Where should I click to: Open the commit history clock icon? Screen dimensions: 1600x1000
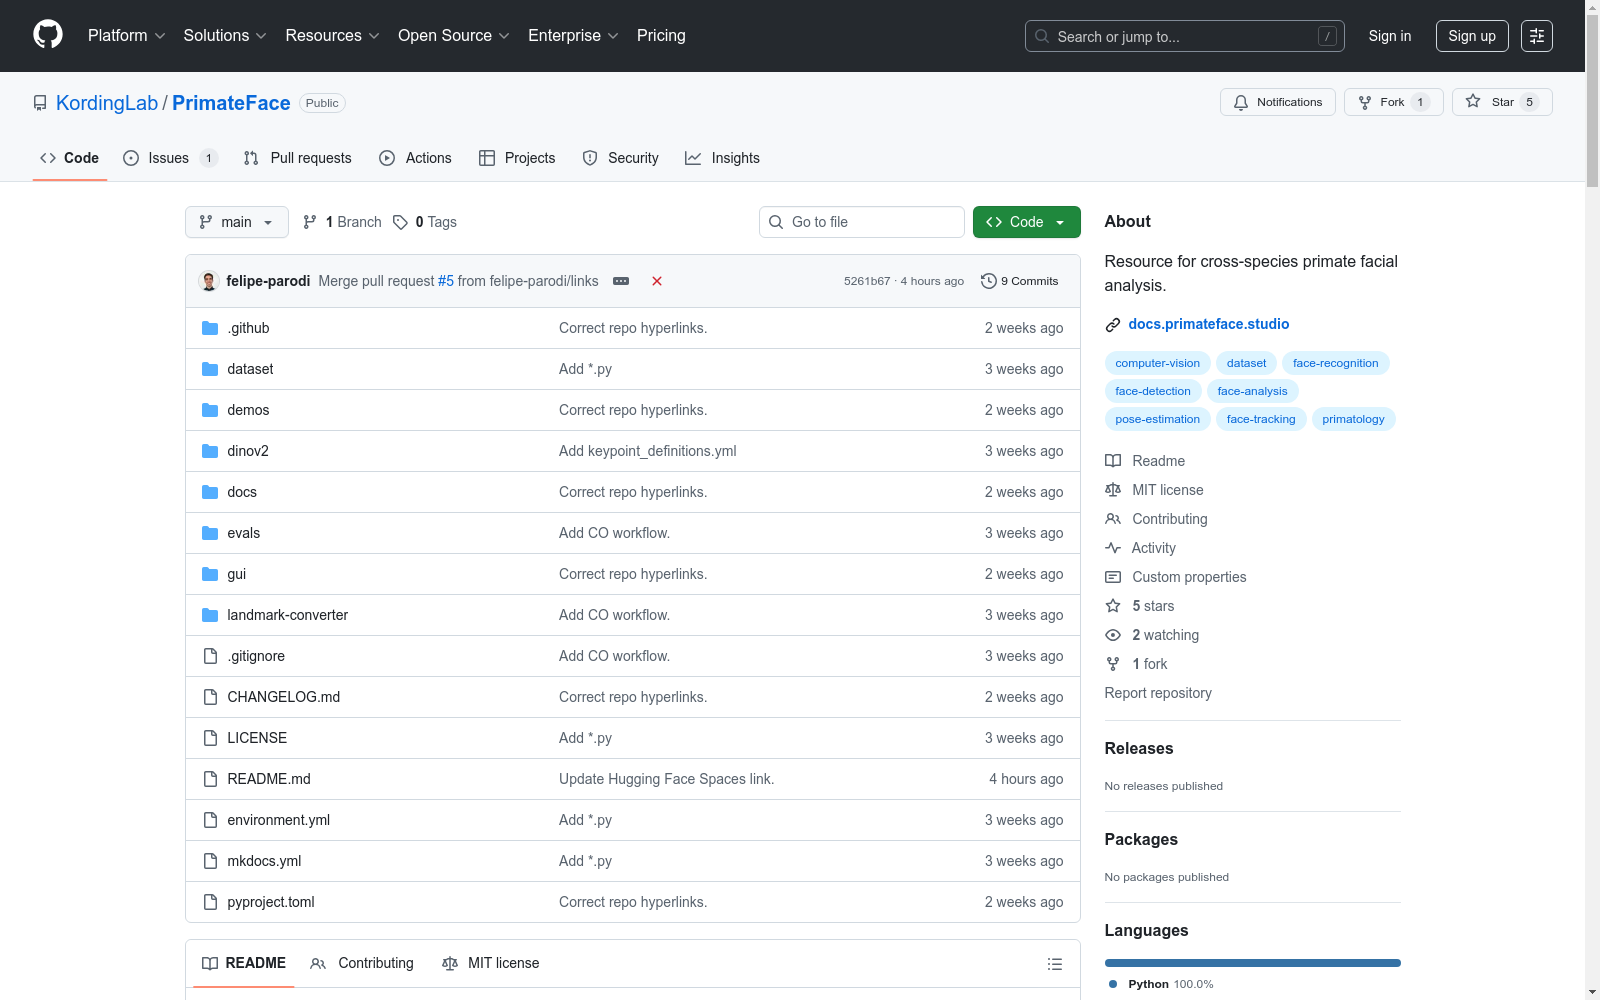pyautogui.click(x=989, y=281)
